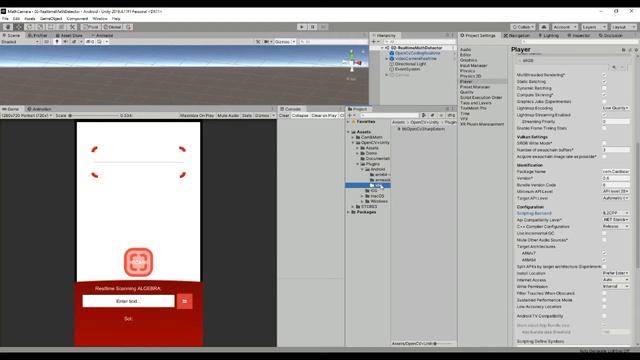640x360 pixels.
Task: Open the Layers dropdown
Action: [x=594, y=27]
